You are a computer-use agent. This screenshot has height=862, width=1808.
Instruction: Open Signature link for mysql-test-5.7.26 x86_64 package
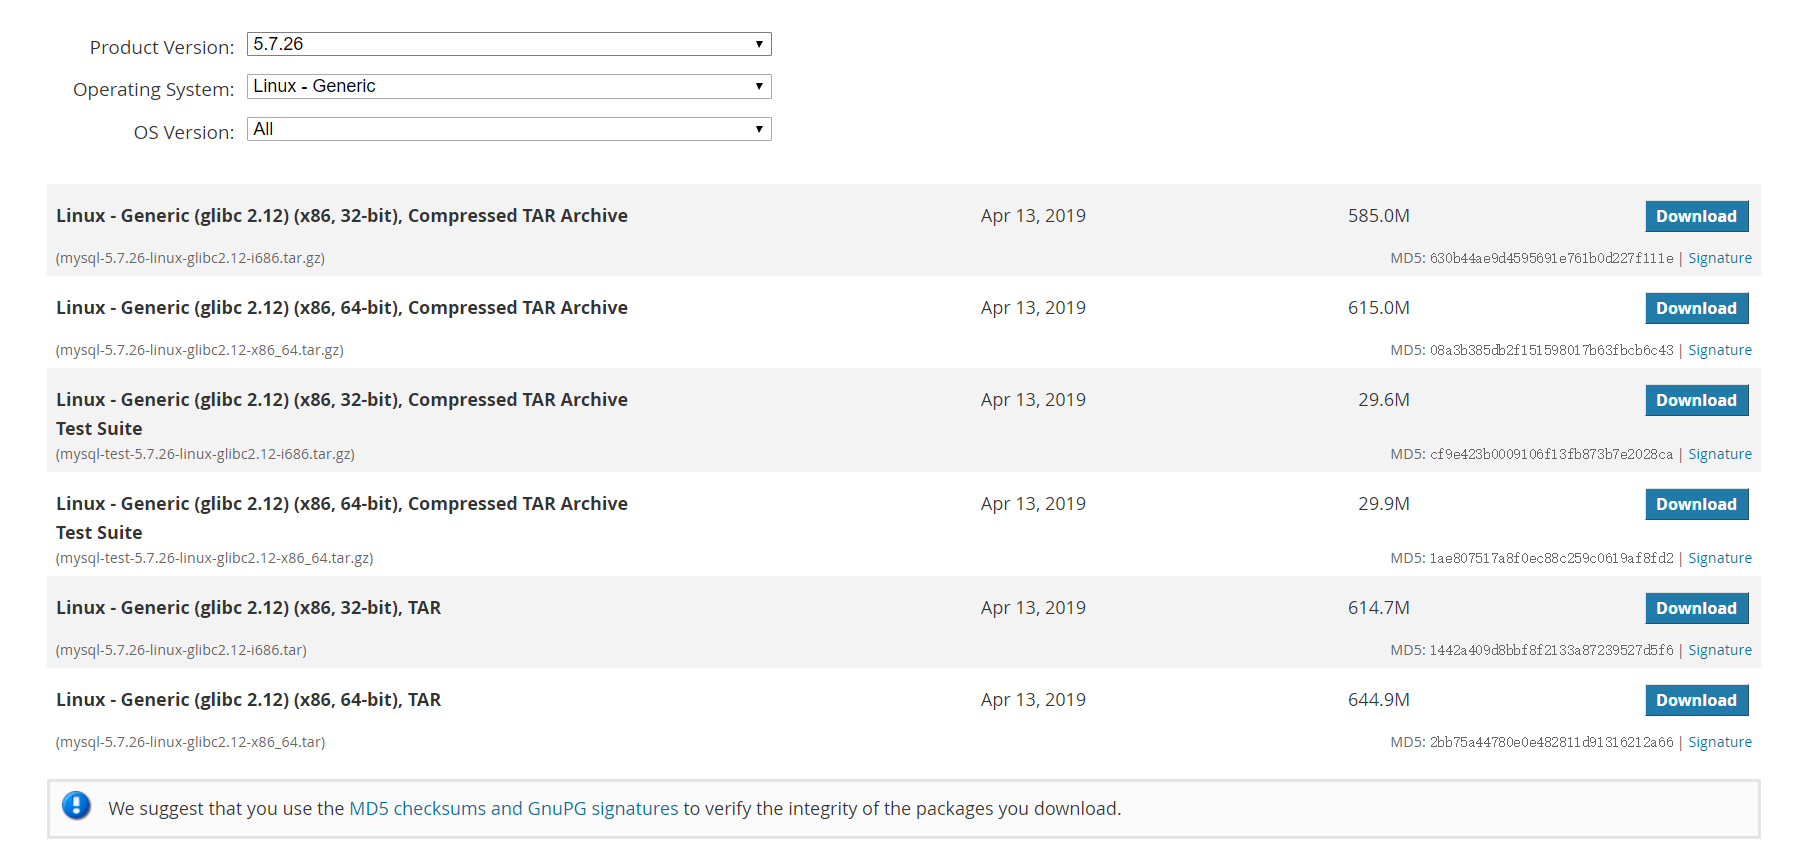pos(1720,558)
